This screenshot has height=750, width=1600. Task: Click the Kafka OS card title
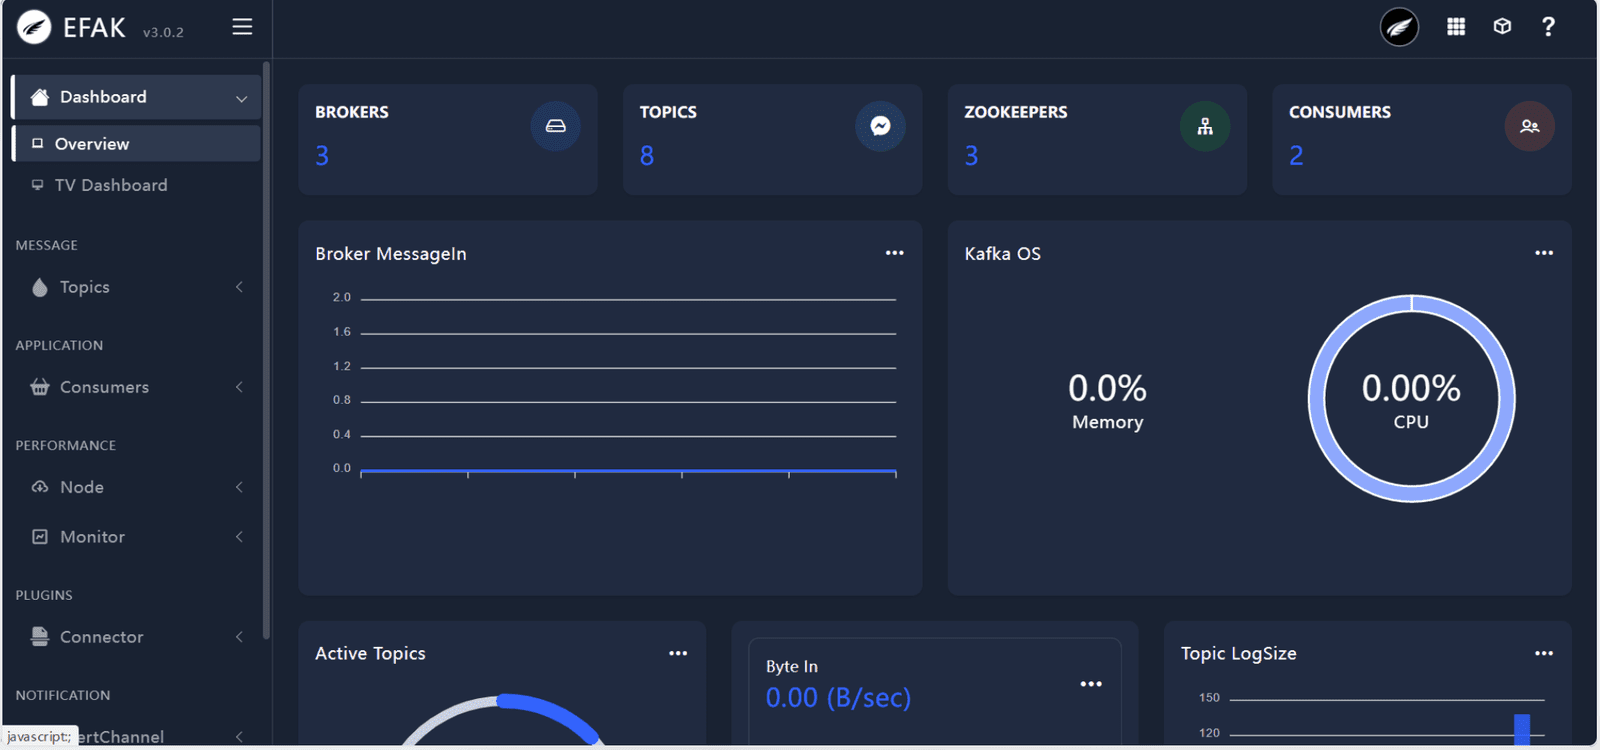tap(1002, 254)
